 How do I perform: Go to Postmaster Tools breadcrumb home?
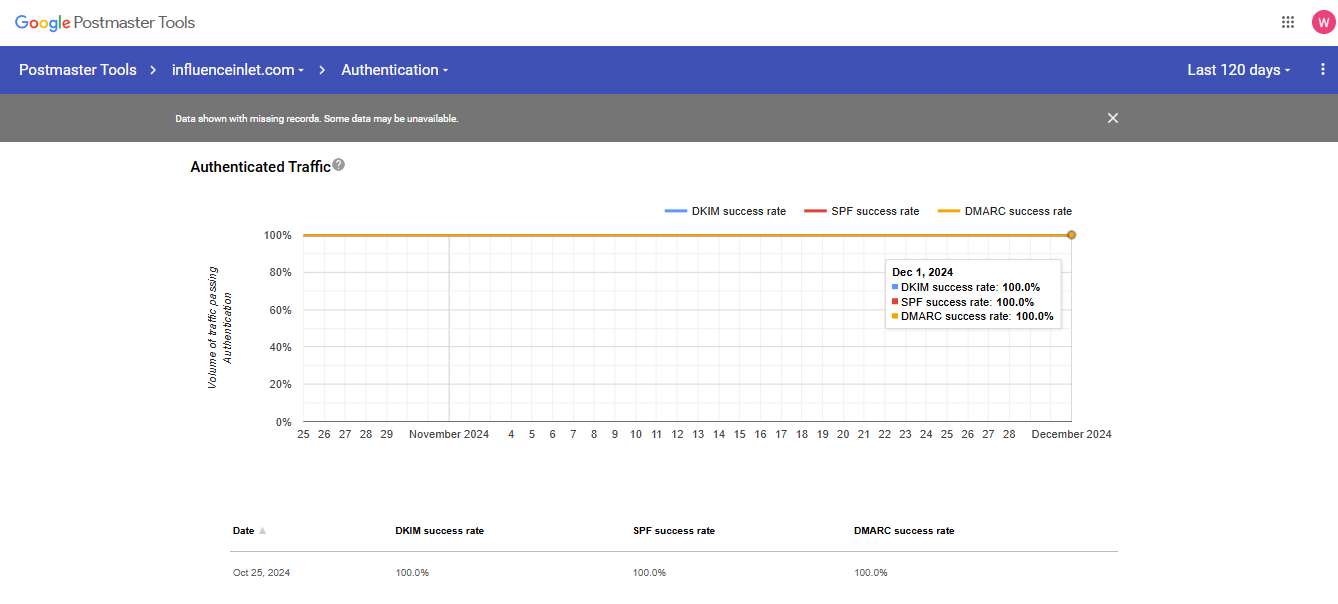click(78, 70)
